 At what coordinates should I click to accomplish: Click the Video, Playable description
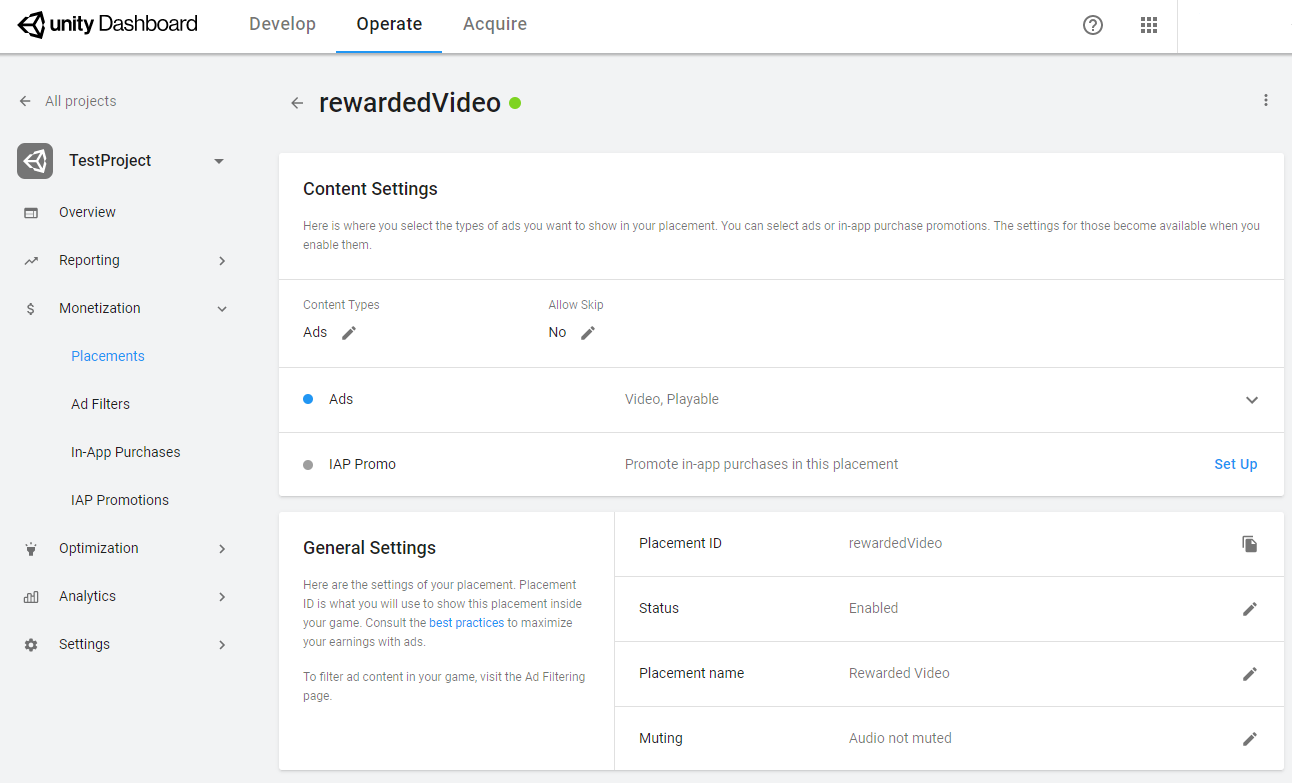[672, 399]
